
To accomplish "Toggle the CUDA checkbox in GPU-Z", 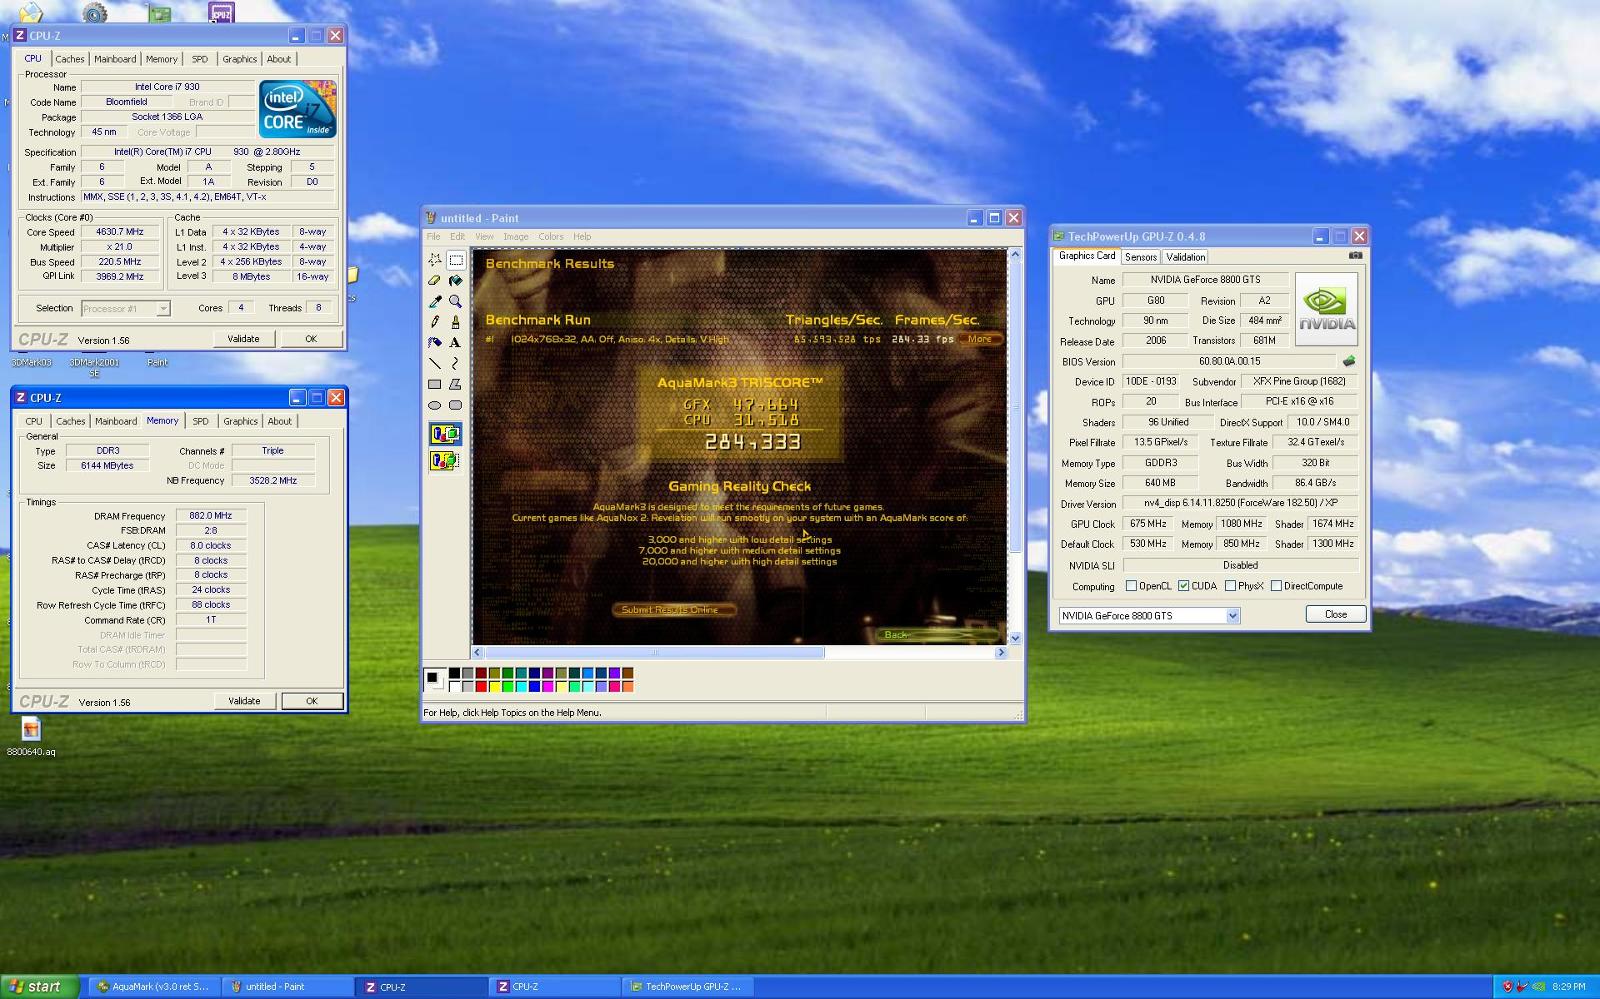I will 1184,586.
